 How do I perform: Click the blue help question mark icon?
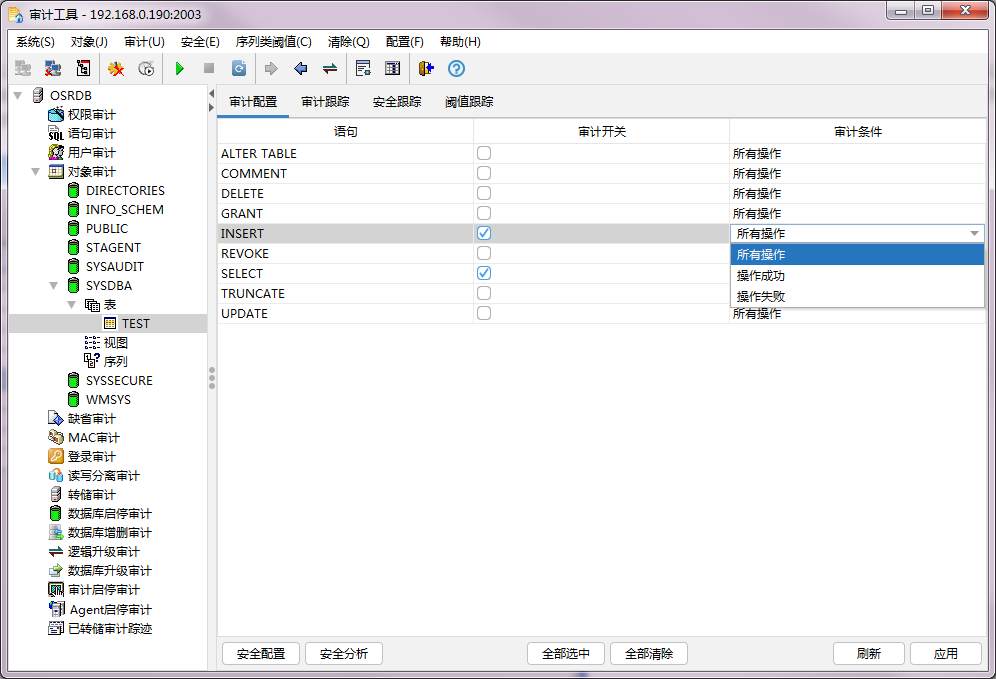[x=456, y=69]
